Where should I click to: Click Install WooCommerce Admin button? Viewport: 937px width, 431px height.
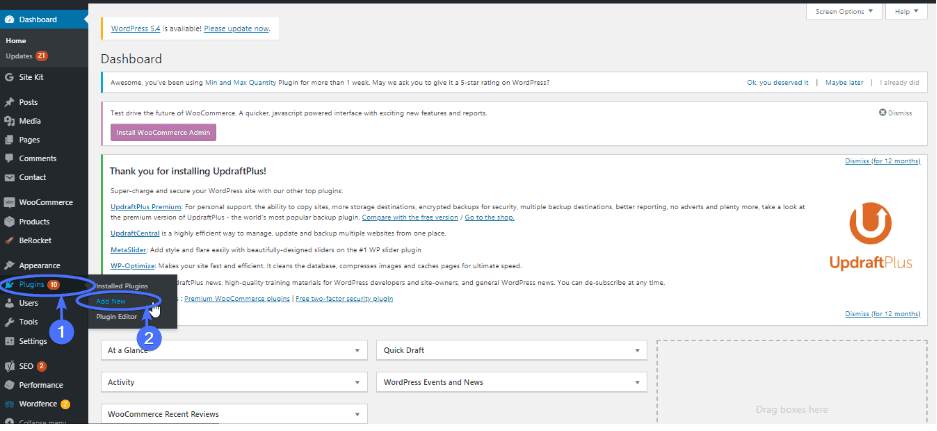[163, 132]
